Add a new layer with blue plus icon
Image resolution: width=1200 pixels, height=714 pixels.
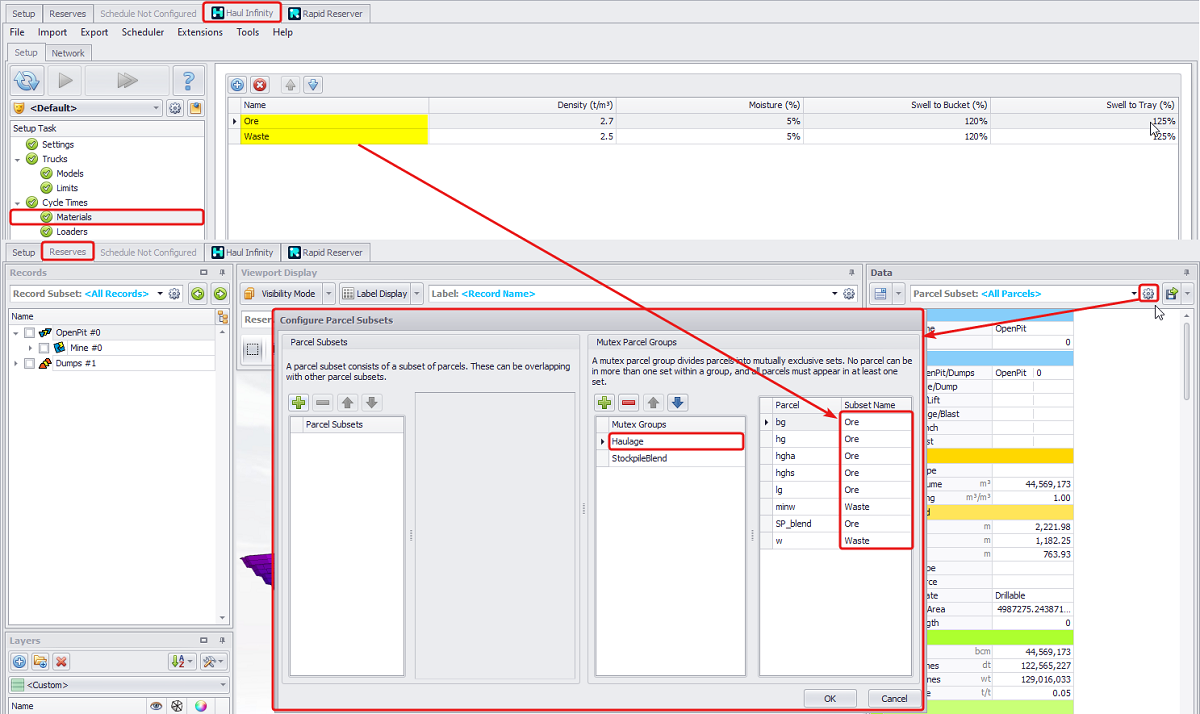(19, 661)
